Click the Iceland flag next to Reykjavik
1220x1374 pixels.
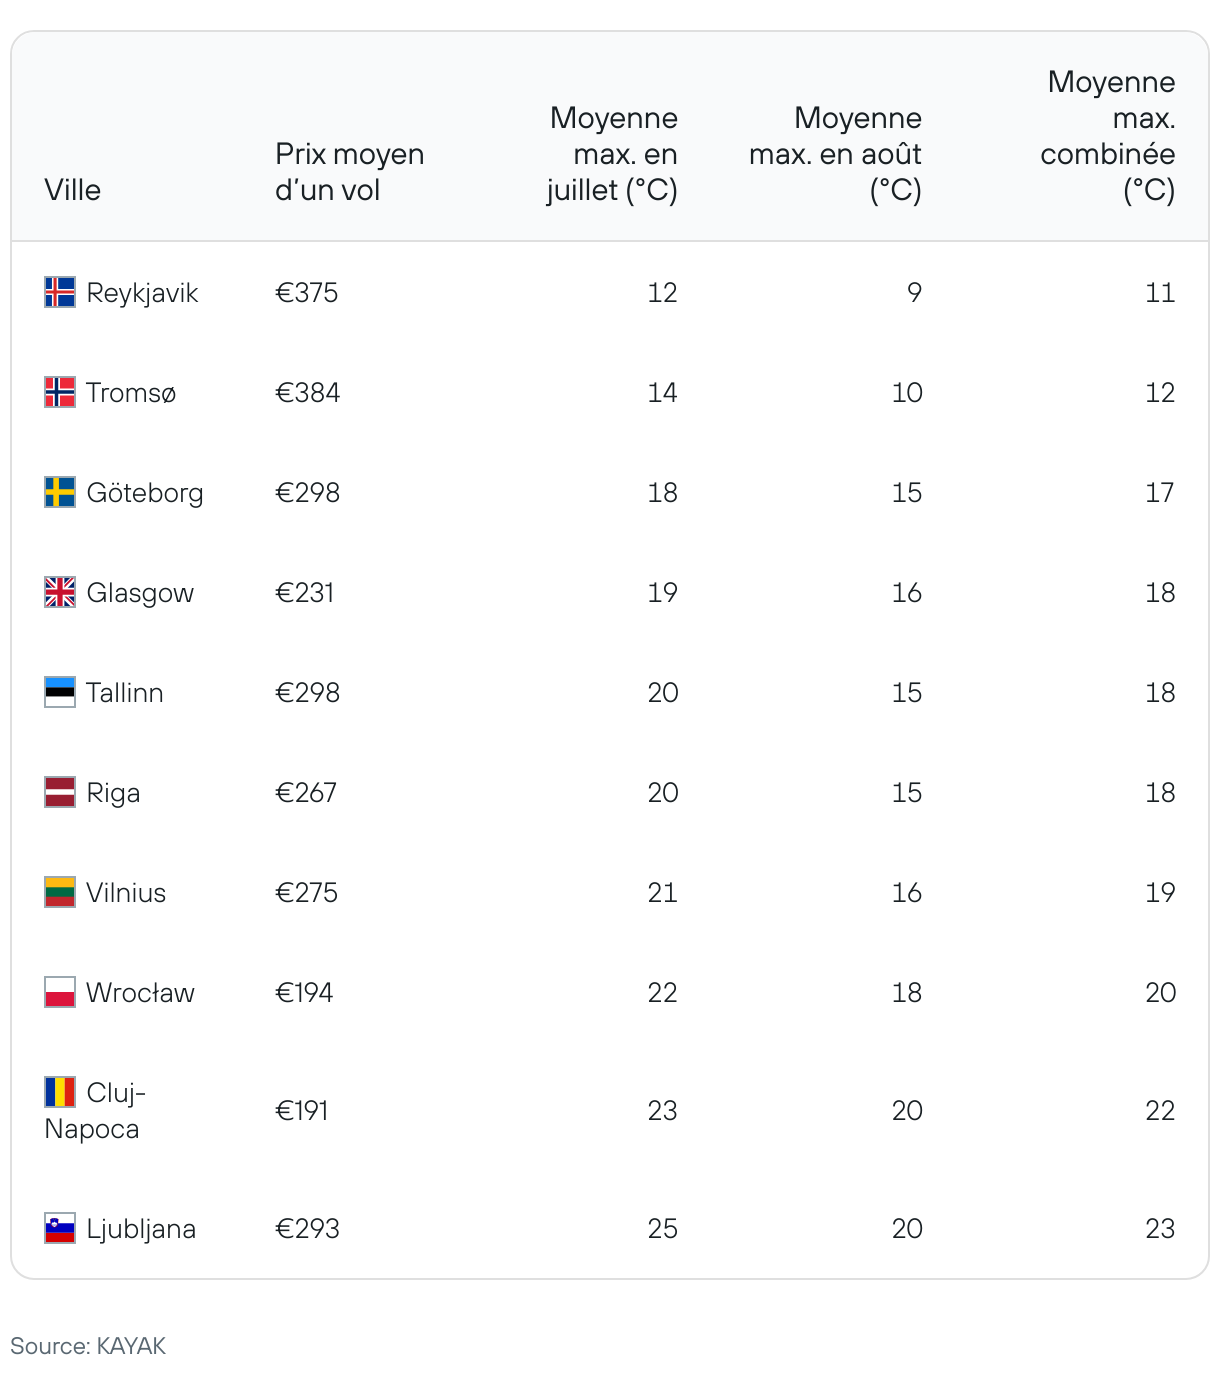tap(60, 292)
